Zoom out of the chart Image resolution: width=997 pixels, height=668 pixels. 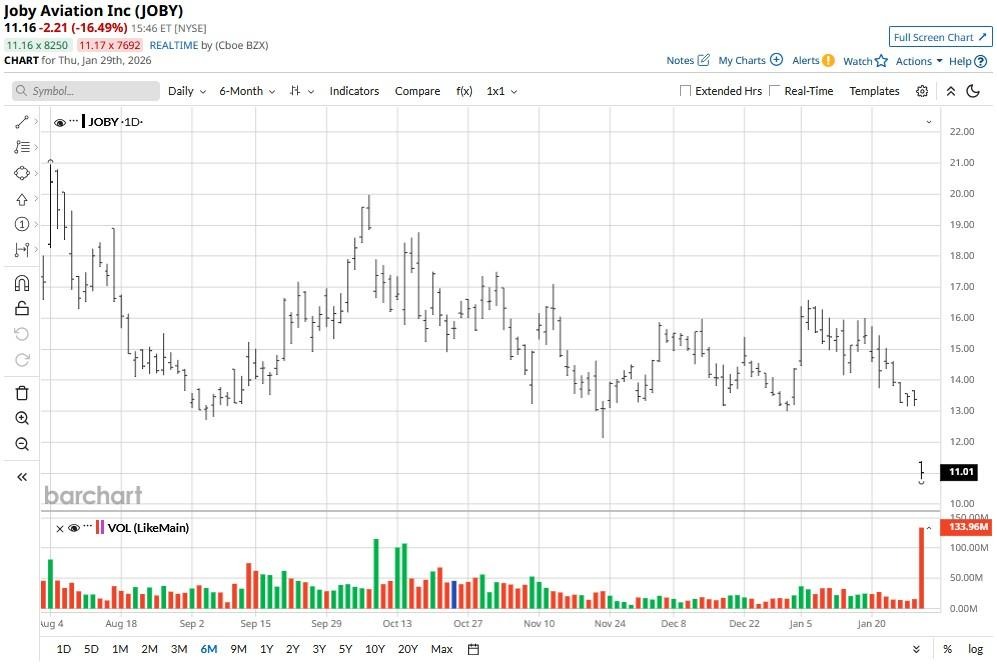click(x=22, y=444)
